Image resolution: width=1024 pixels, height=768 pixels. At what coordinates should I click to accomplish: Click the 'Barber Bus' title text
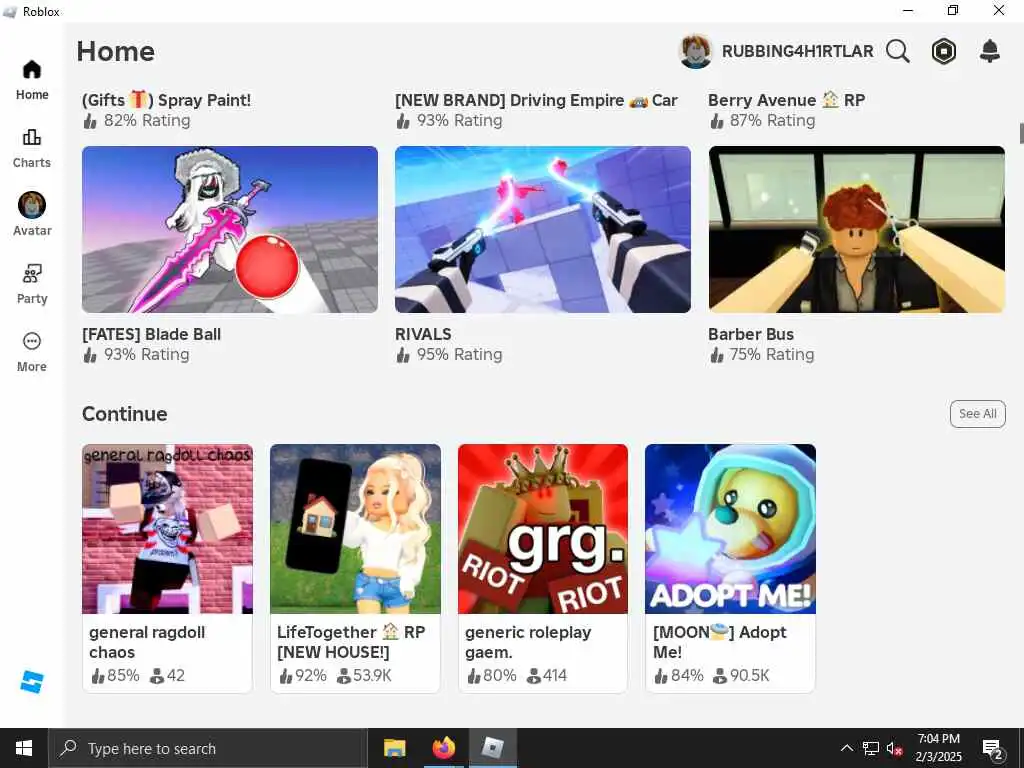pos(751,334)
